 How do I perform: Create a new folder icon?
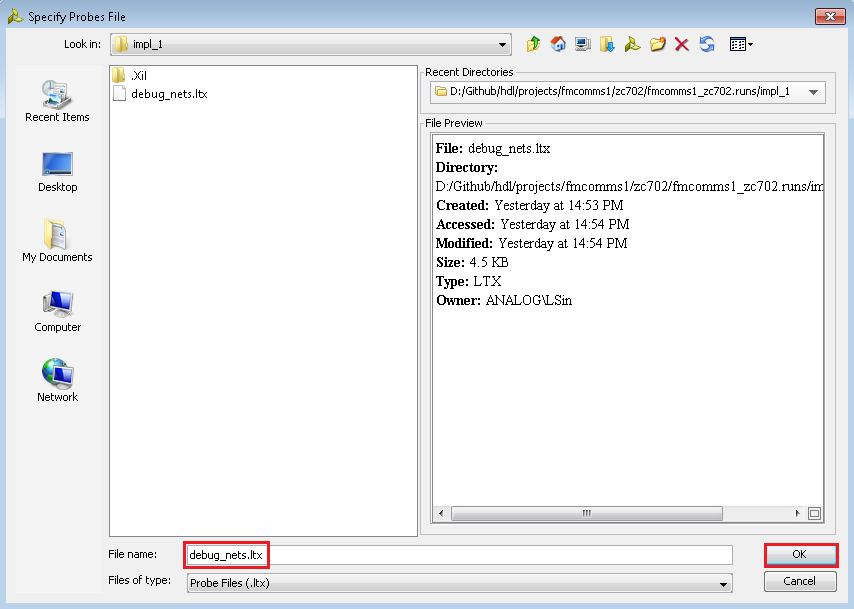point(657,44)
